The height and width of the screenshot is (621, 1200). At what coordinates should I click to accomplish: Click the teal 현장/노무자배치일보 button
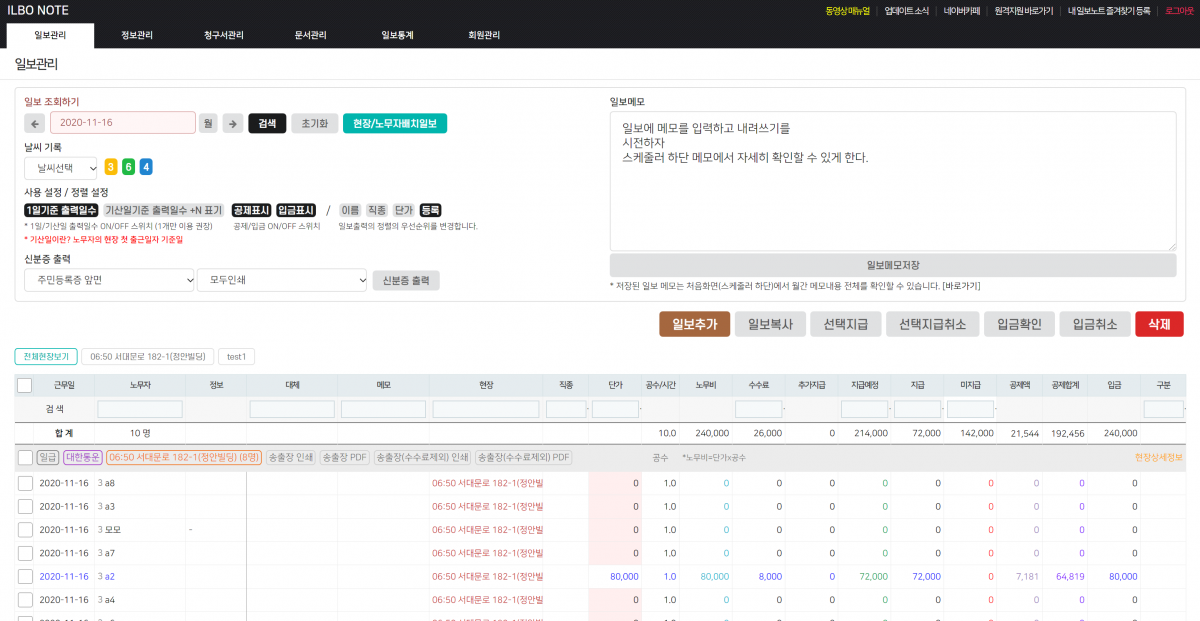coord(394,123)
